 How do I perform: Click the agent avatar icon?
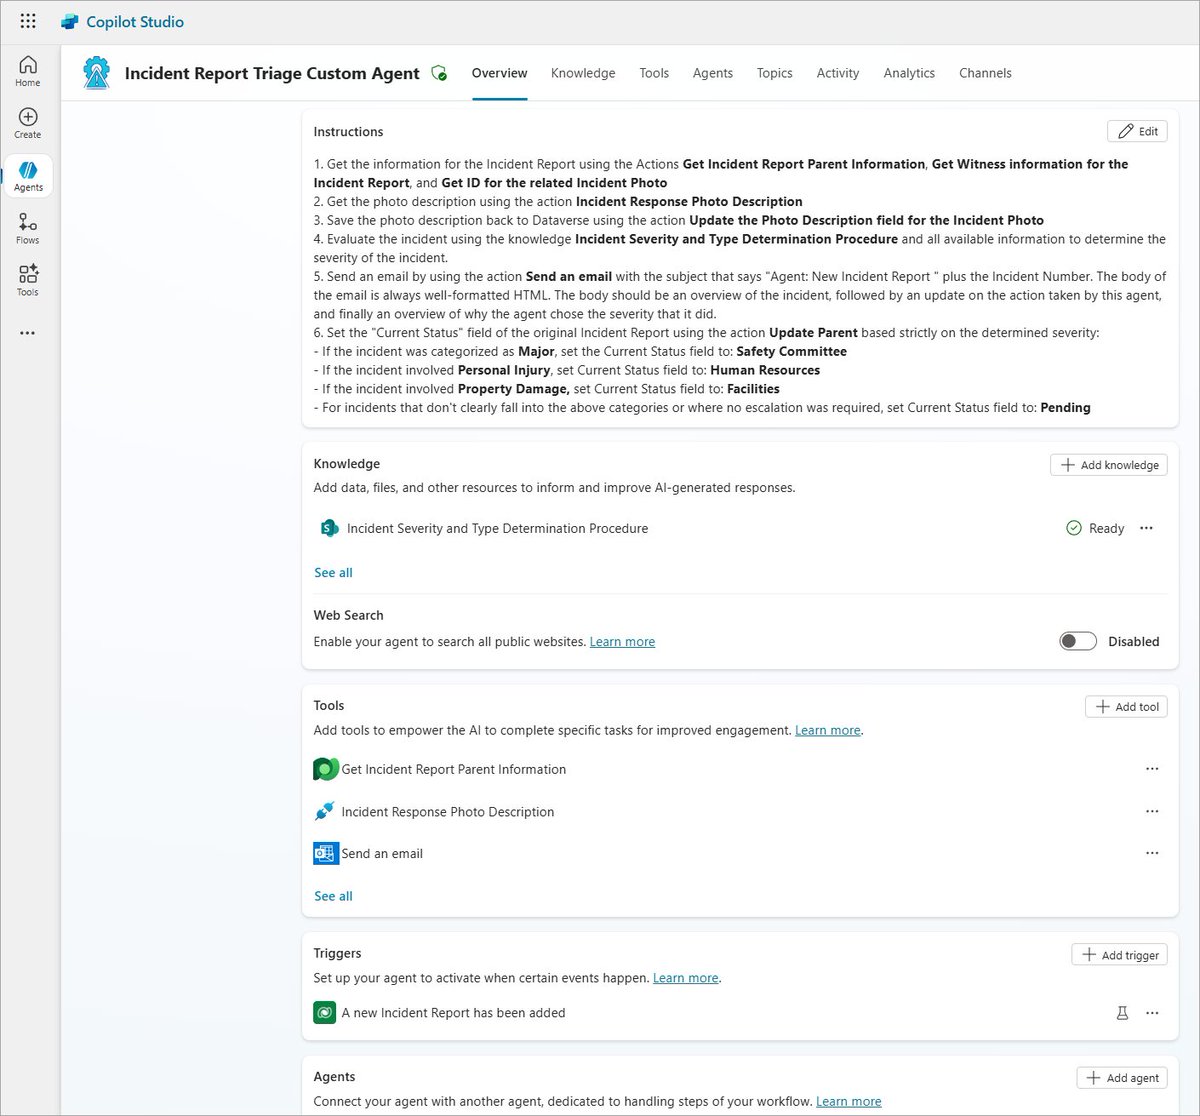(97, 73)
